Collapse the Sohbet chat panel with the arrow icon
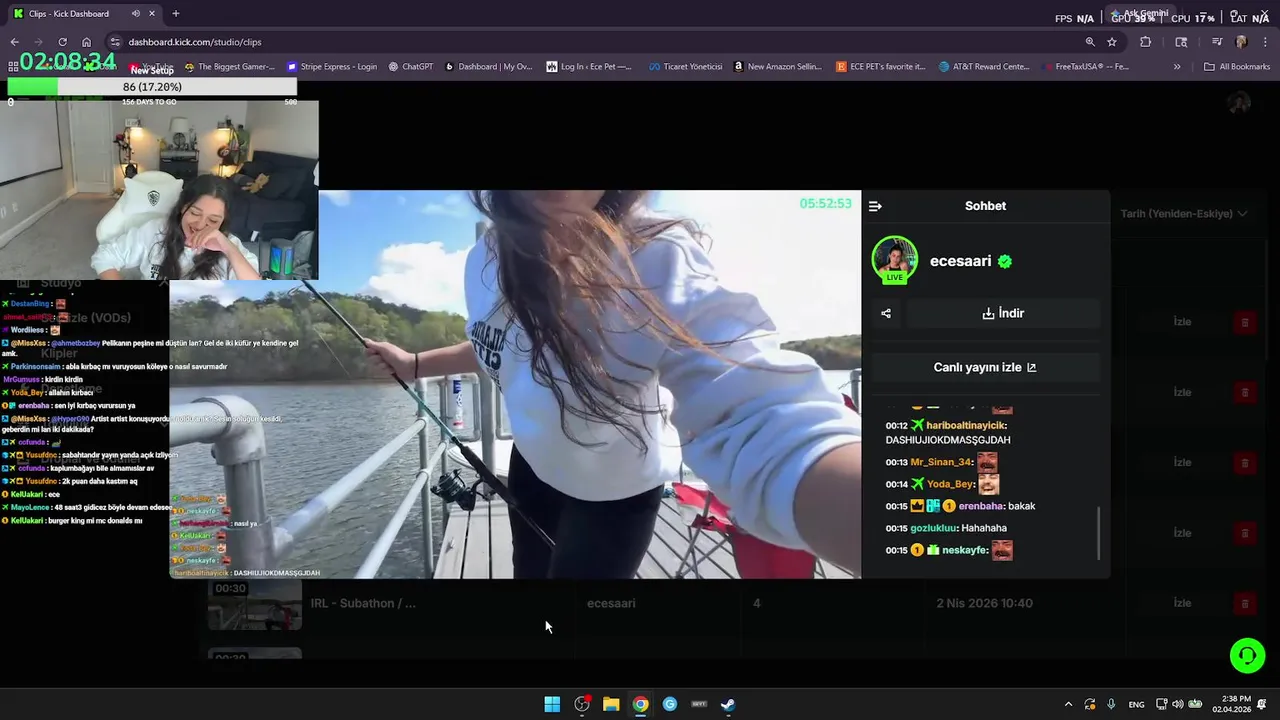The width and height of the screenshot is (1280, 720). click(x=875, y=206)
